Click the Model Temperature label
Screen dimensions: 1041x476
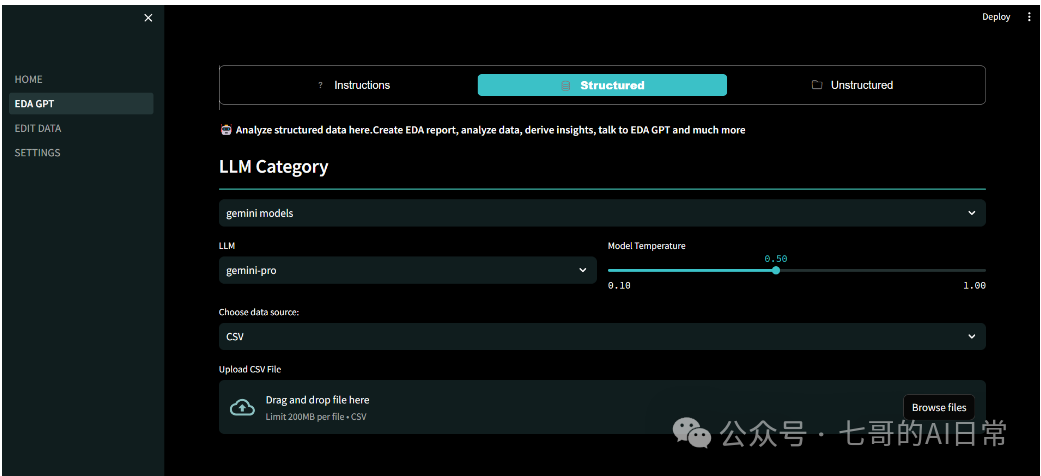[647, 246]
